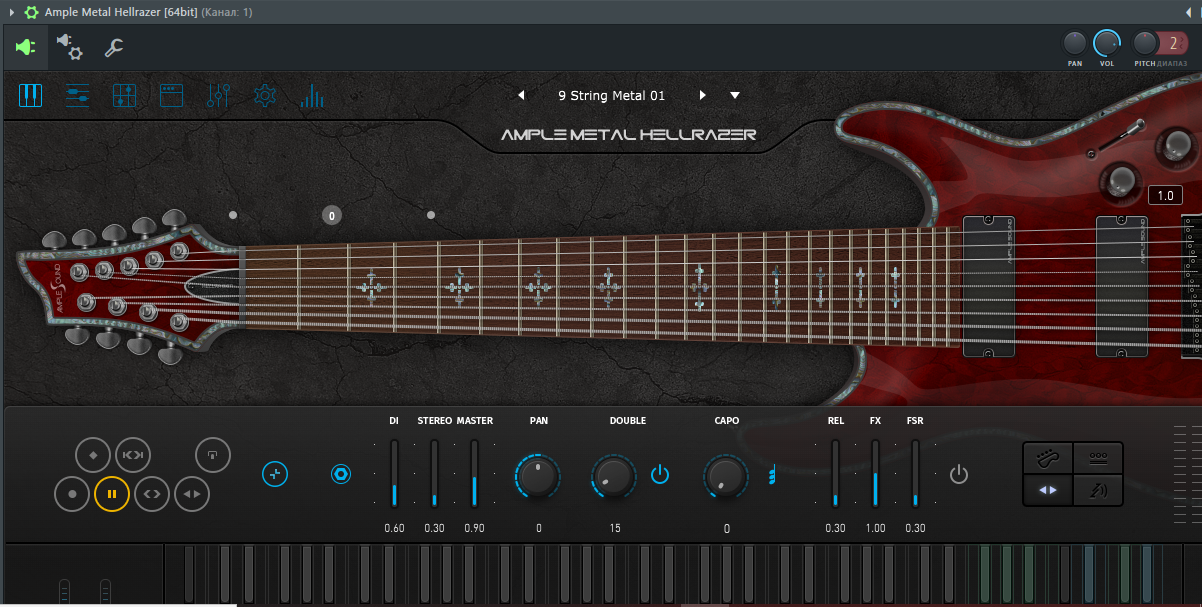Open the plugin editor plug icon

pyautogui.click(x=26, y=47)
